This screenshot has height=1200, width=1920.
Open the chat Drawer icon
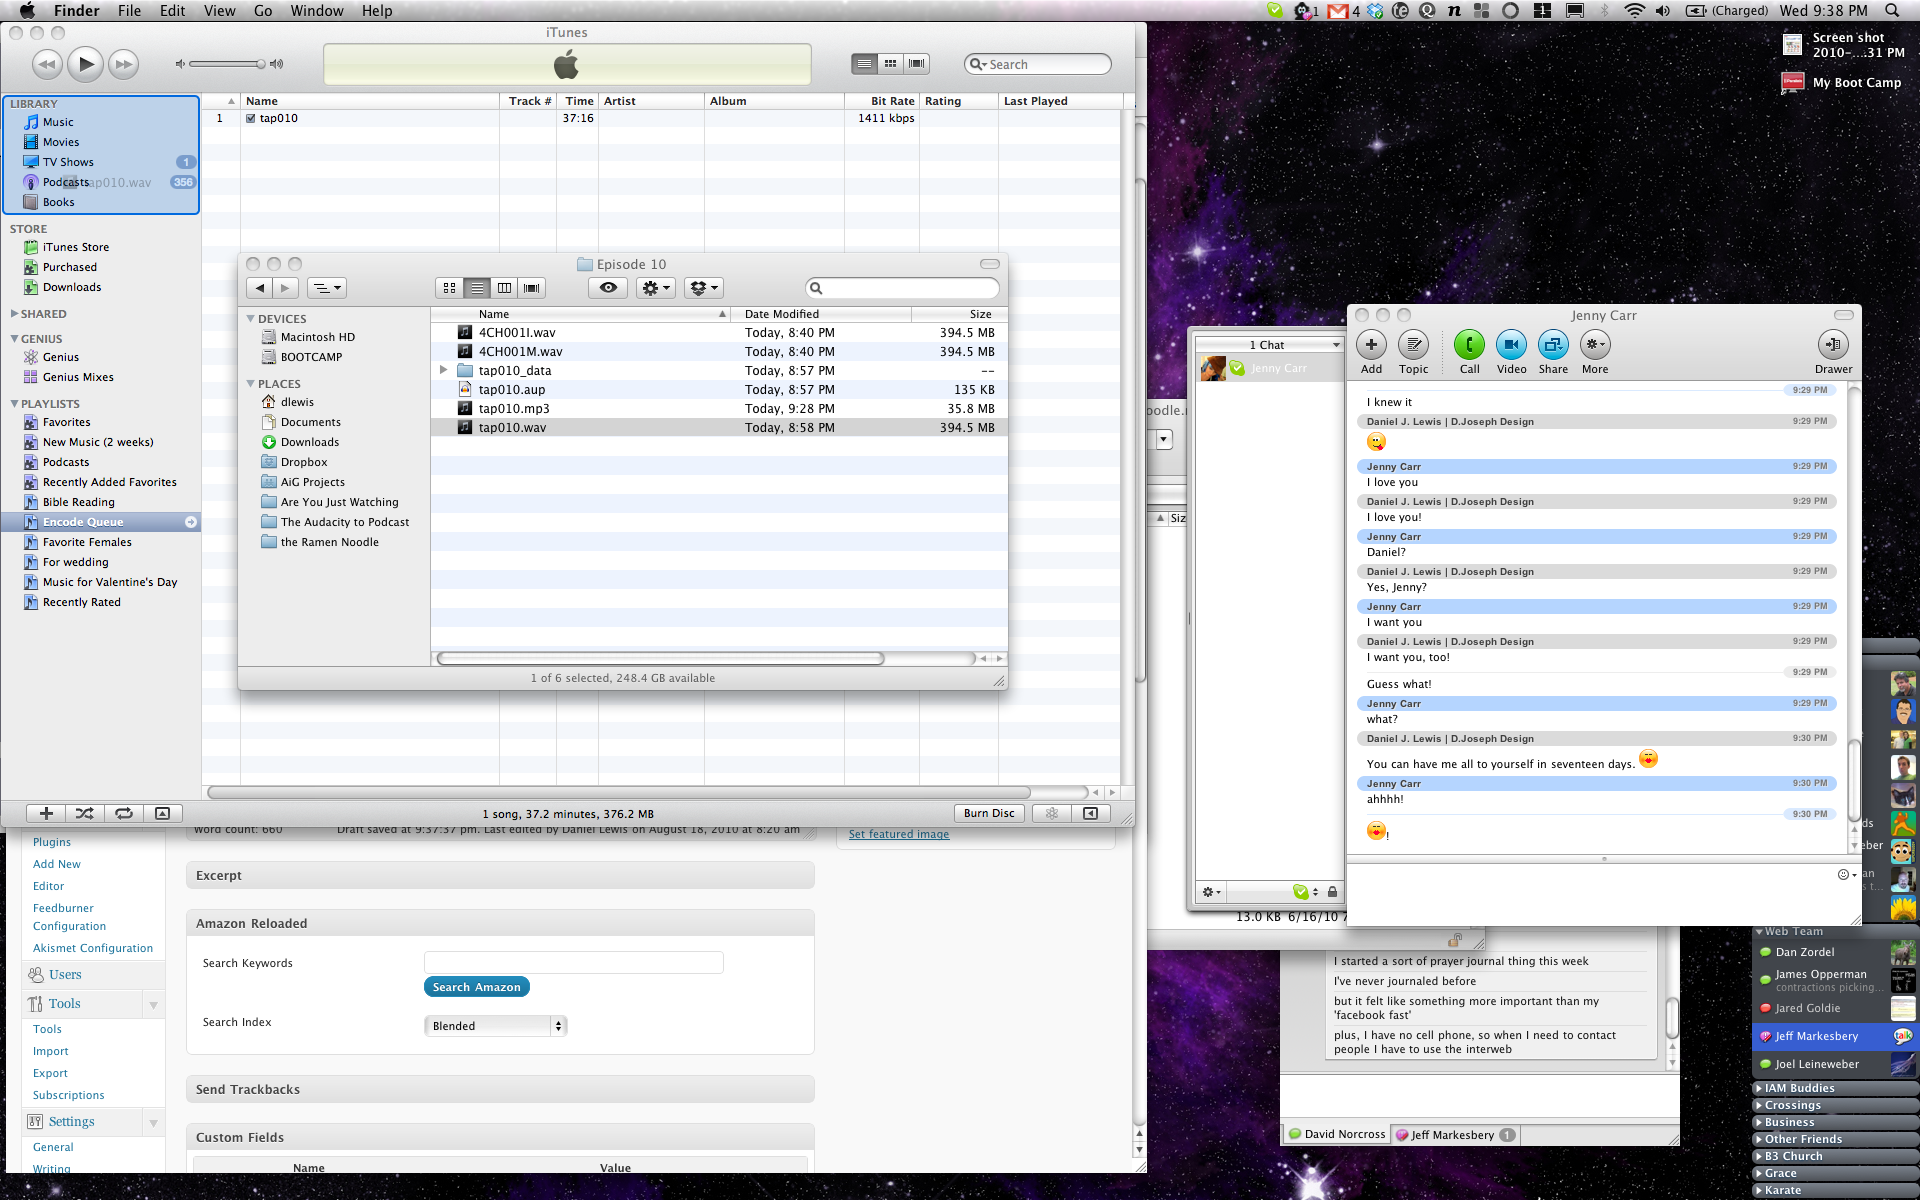click(1832, 345)
